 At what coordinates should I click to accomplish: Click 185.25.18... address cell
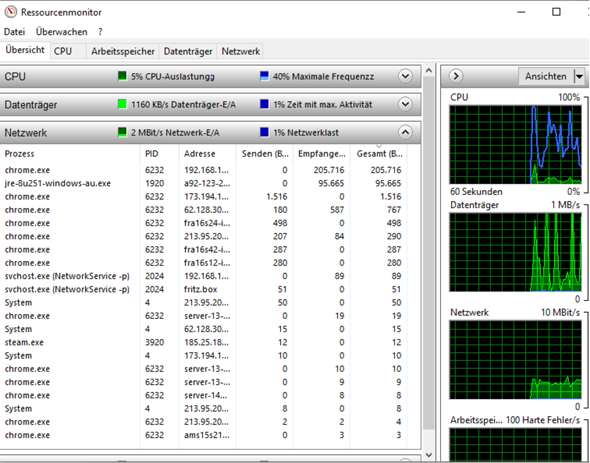point(206,343)
